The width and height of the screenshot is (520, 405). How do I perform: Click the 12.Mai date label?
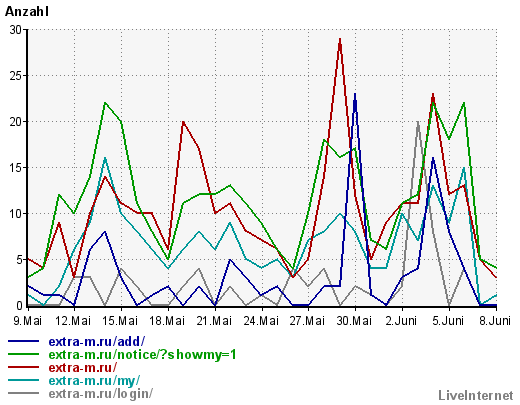pyautogui.click(x=73, y=321)
